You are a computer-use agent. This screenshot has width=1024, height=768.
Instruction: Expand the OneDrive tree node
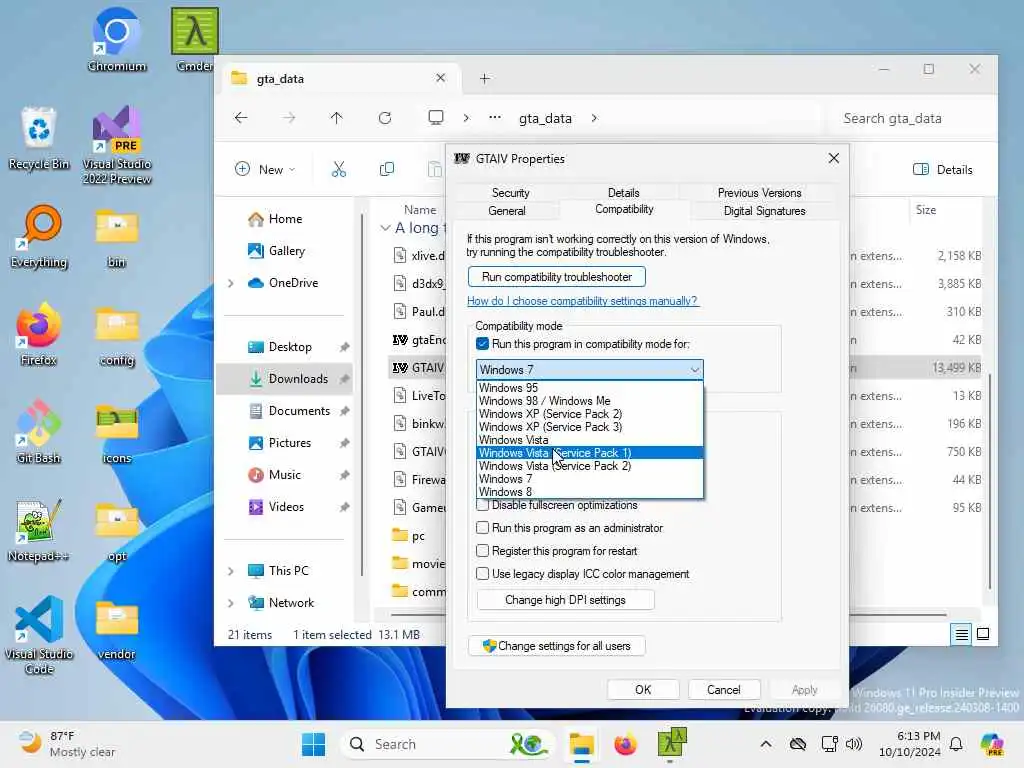(231, 283)
